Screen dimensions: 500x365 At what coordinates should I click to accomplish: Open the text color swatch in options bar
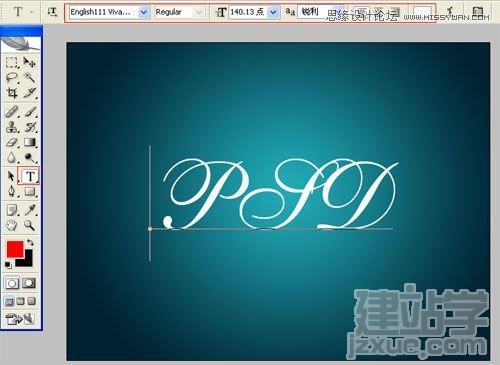[x=422, y=12]
